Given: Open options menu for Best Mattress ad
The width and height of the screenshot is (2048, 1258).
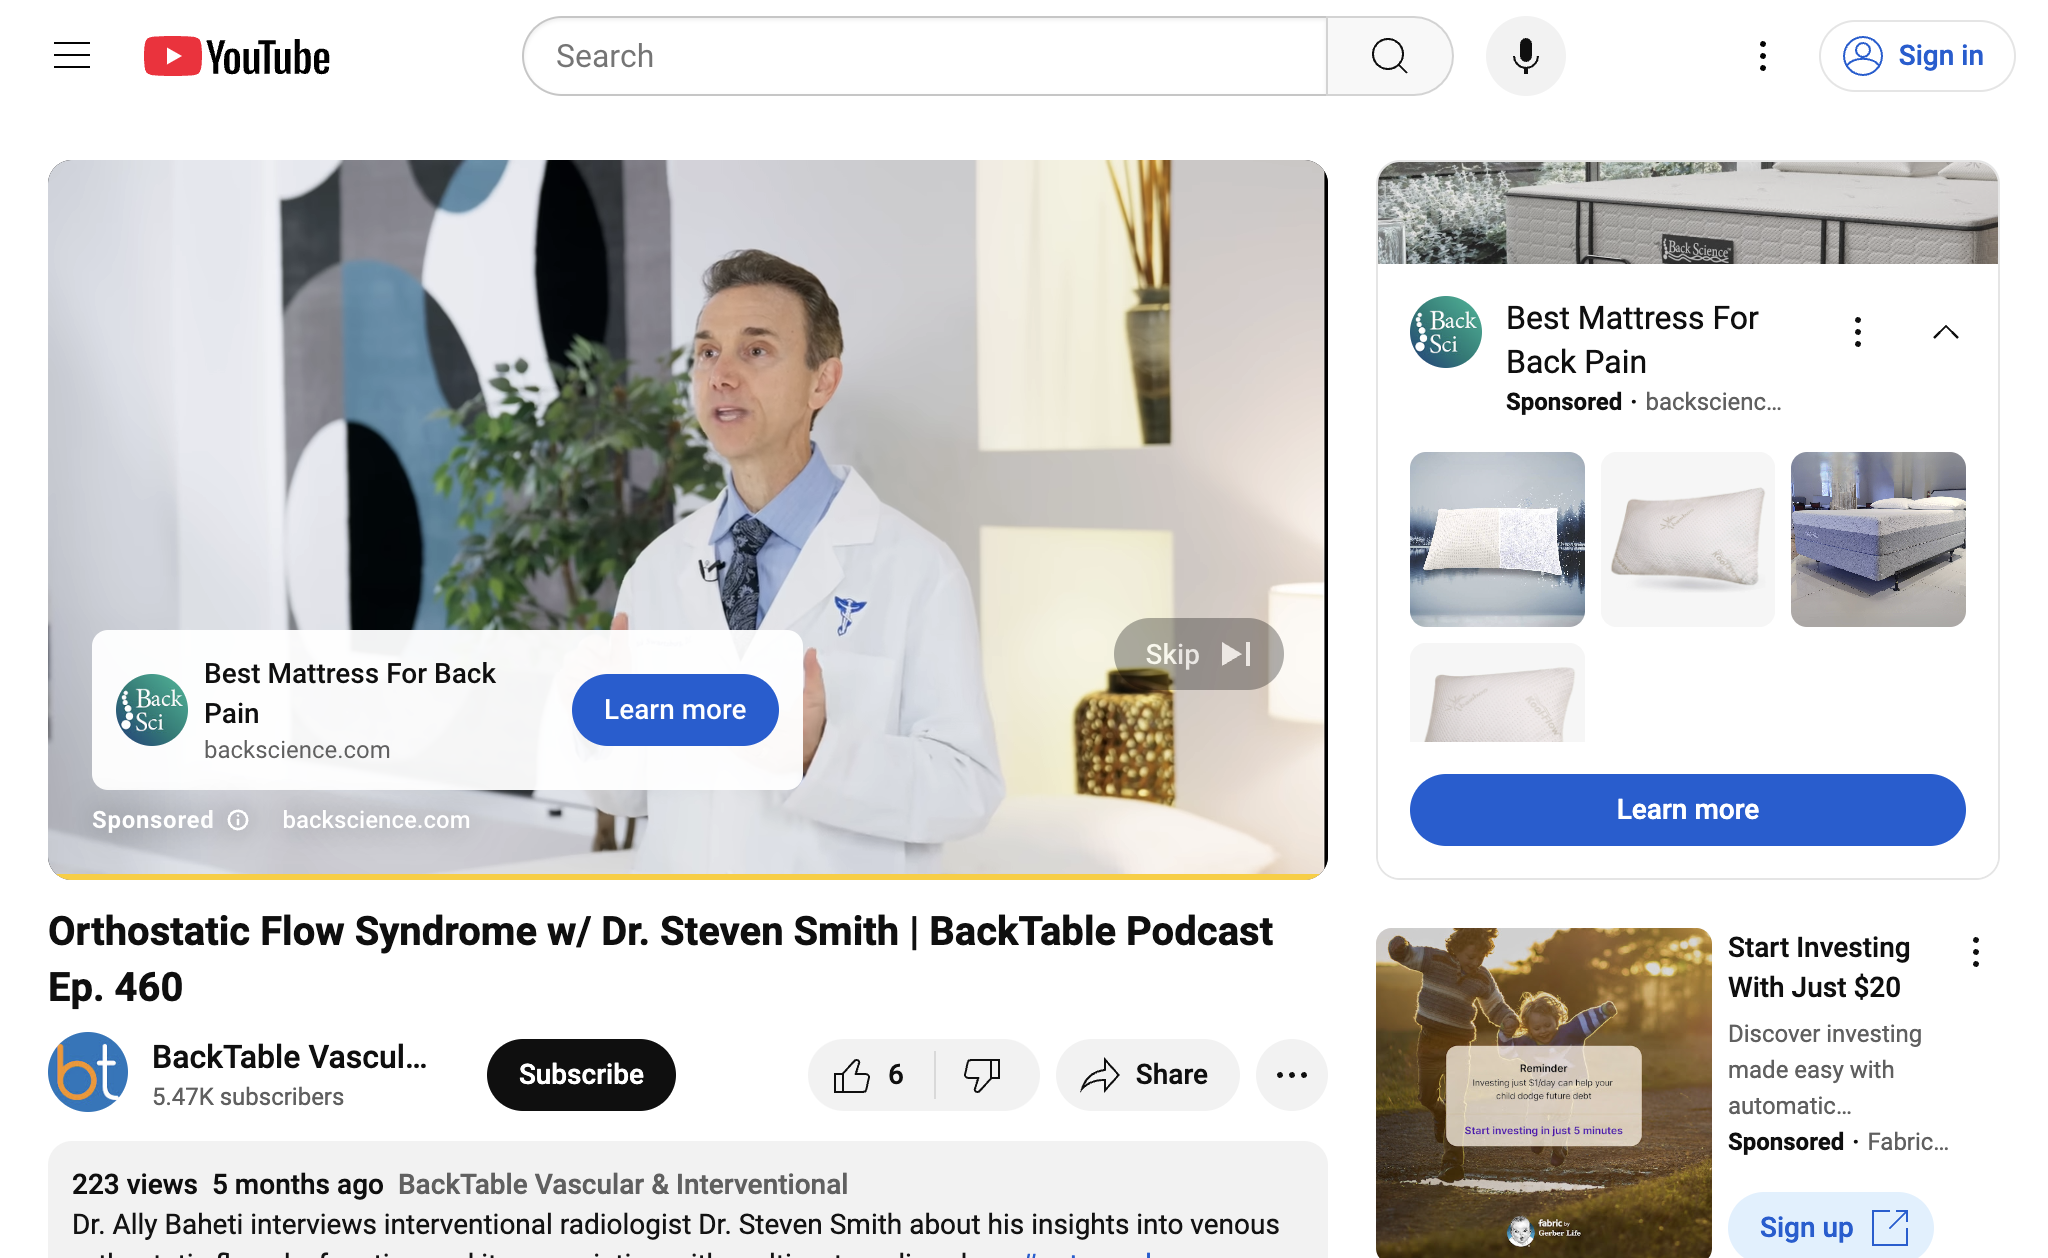Looking at the screenshot, I should point(1858,332).
